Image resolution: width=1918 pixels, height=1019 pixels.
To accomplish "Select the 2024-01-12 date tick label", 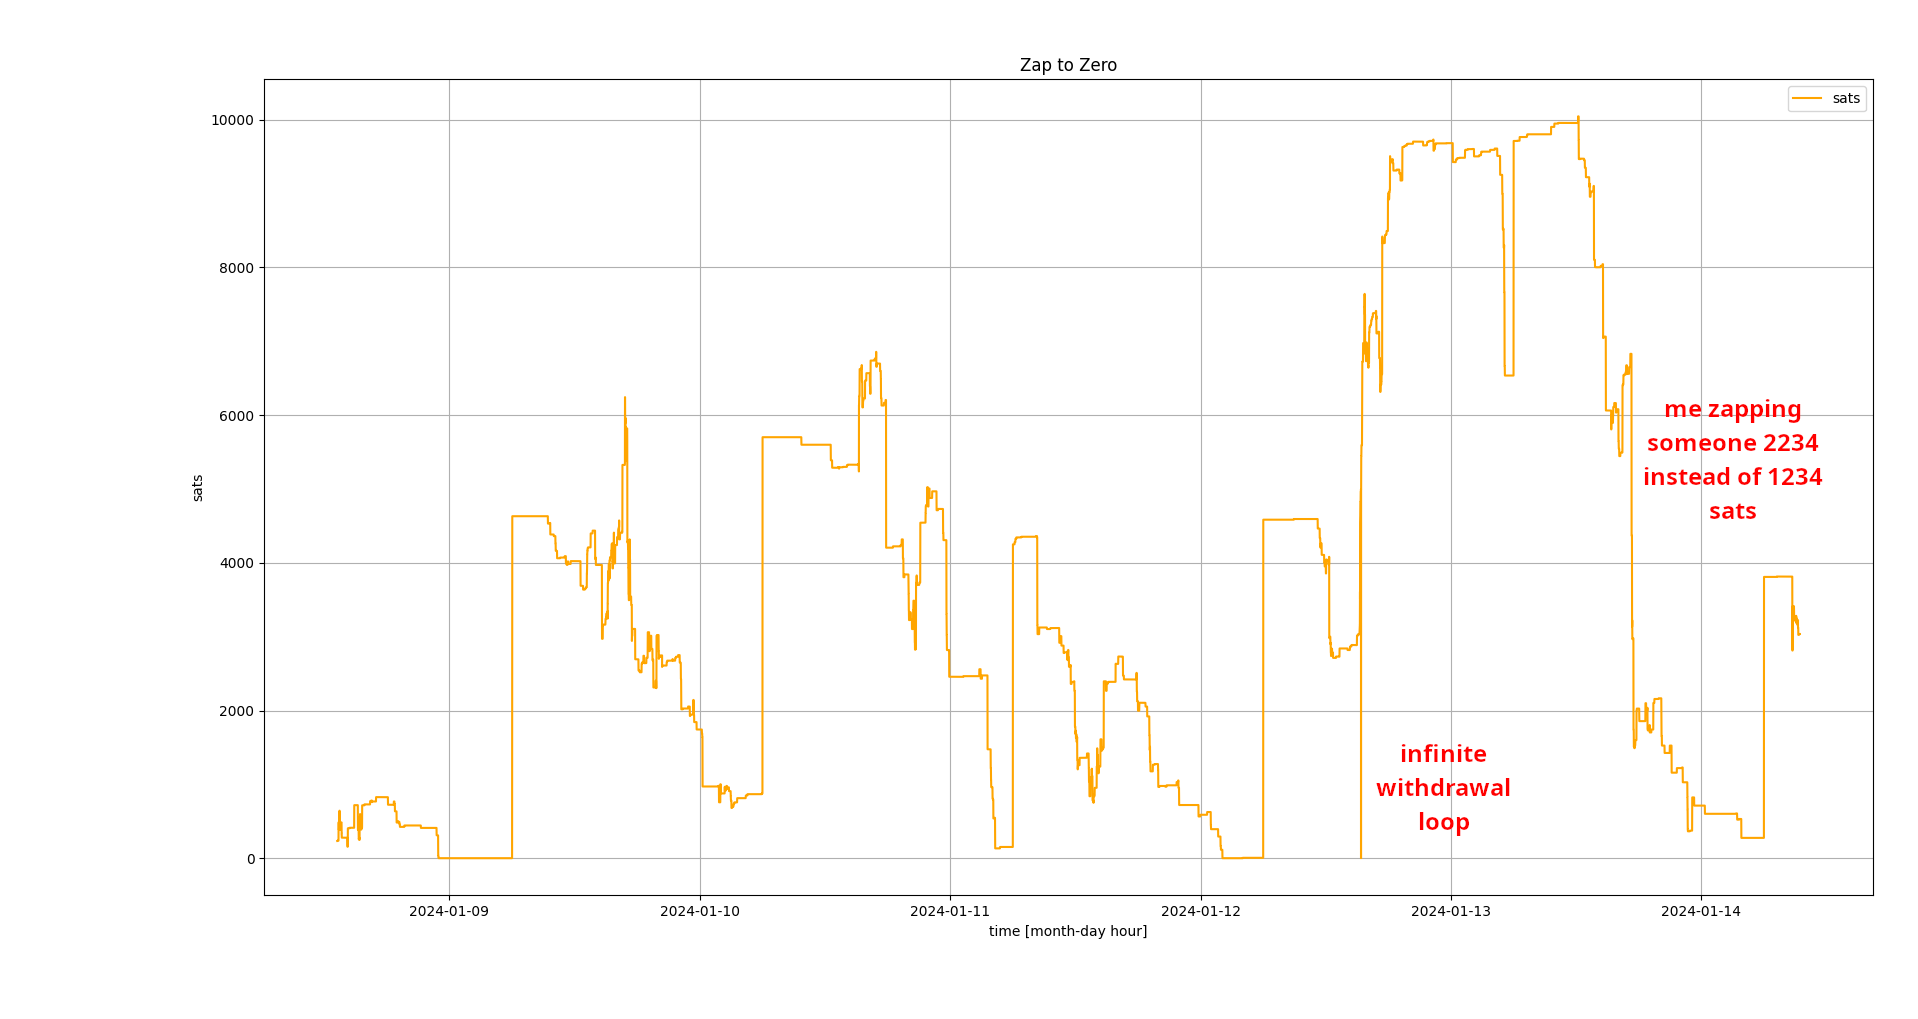I will pos(1200,911).
